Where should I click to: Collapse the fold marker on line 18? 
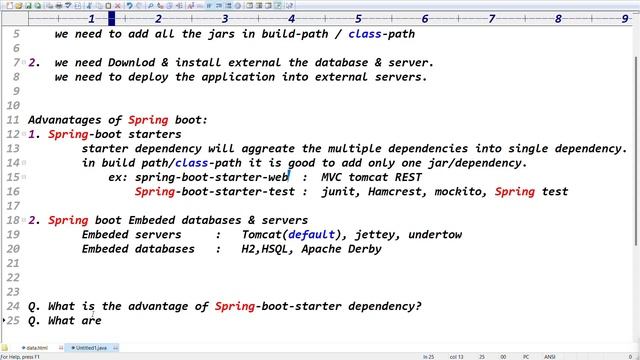coord(24,220)
